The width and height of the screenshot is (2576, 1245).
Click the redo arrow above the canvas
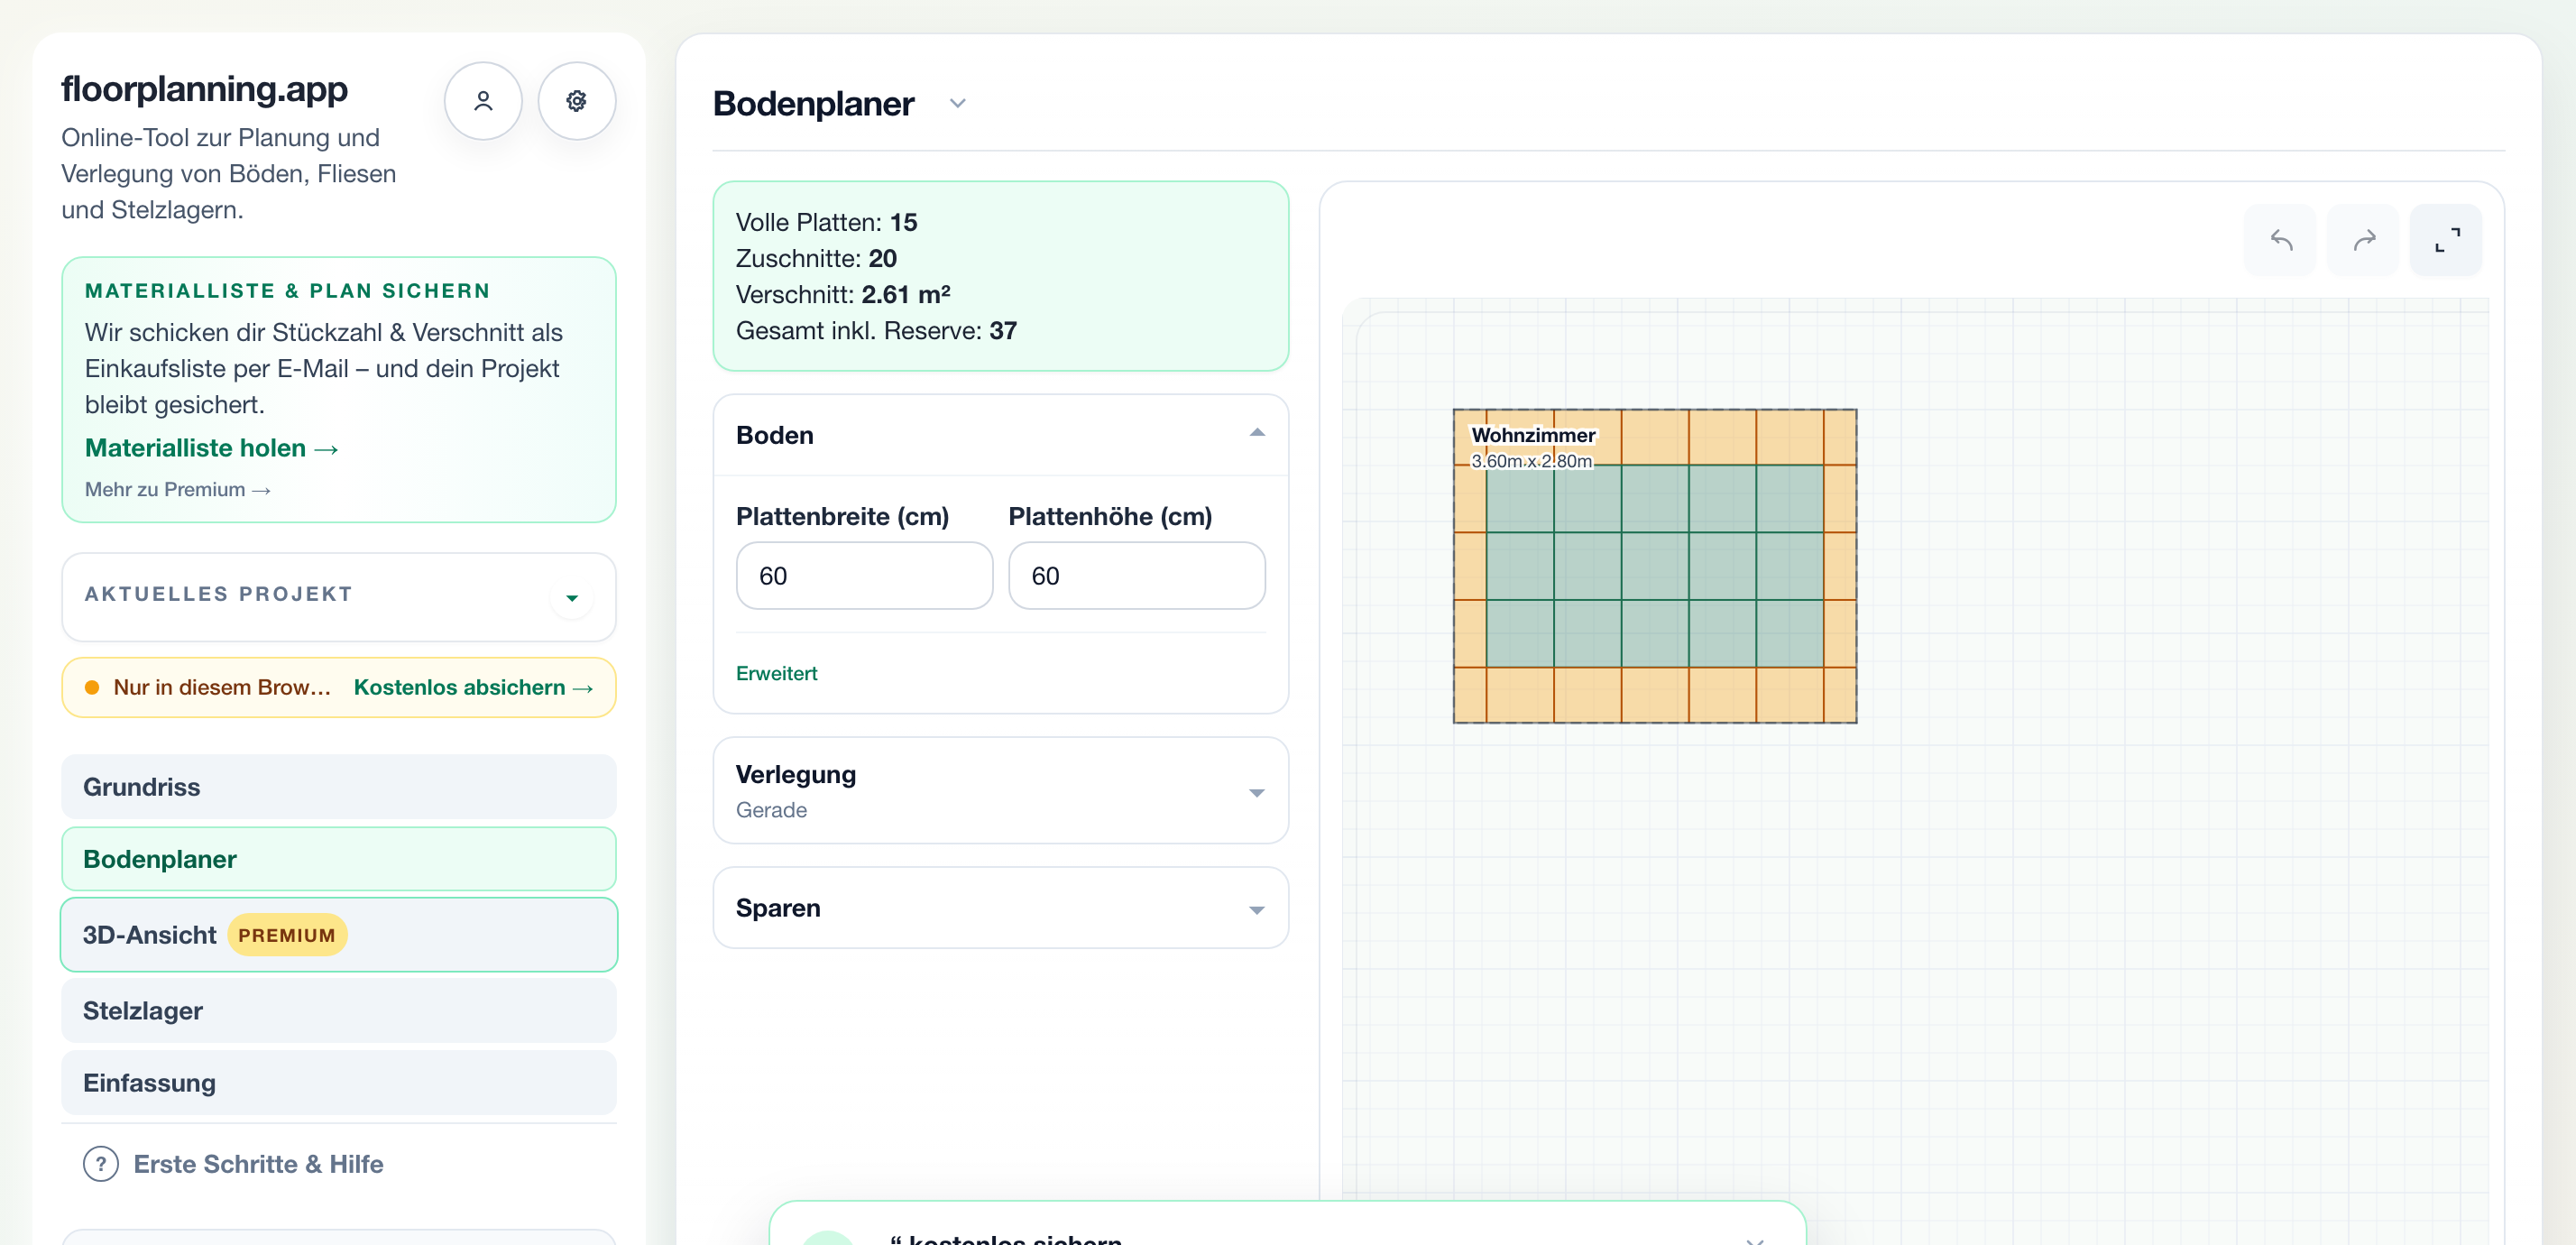click(2363, 240)
